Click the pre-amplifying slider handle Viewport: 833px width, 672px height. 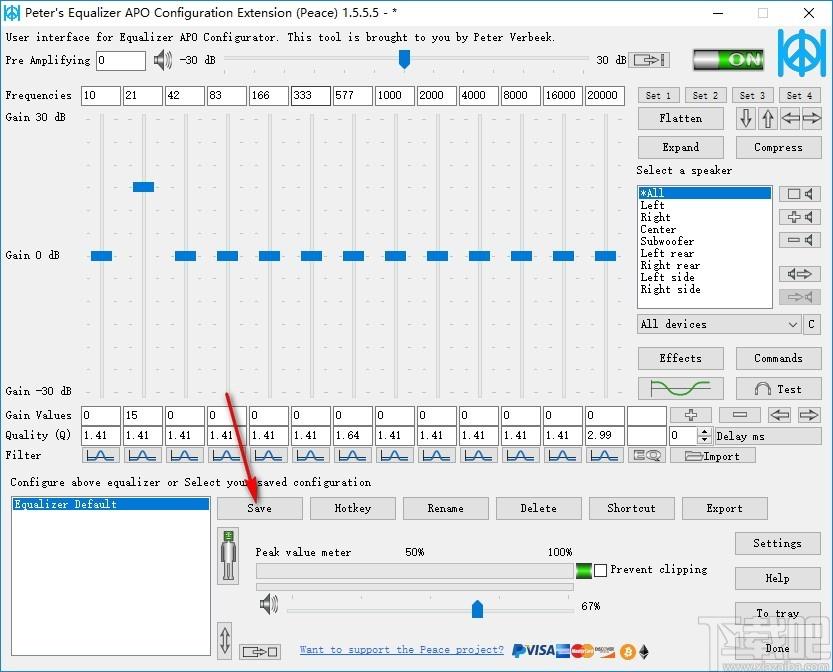[x=404, y=59]
